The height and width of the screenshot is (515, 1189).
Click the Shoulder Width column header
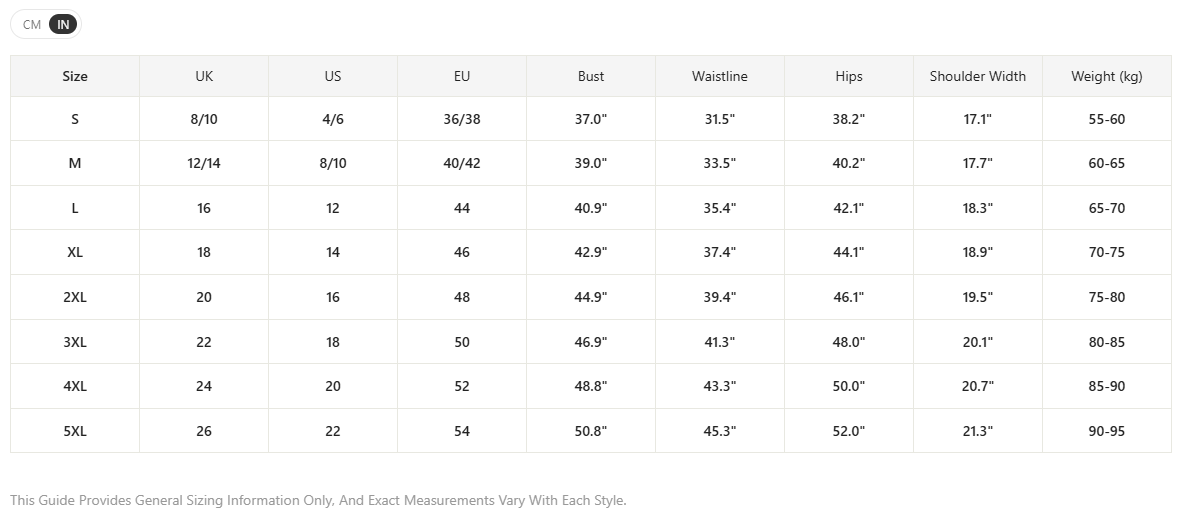pos(977,76)
